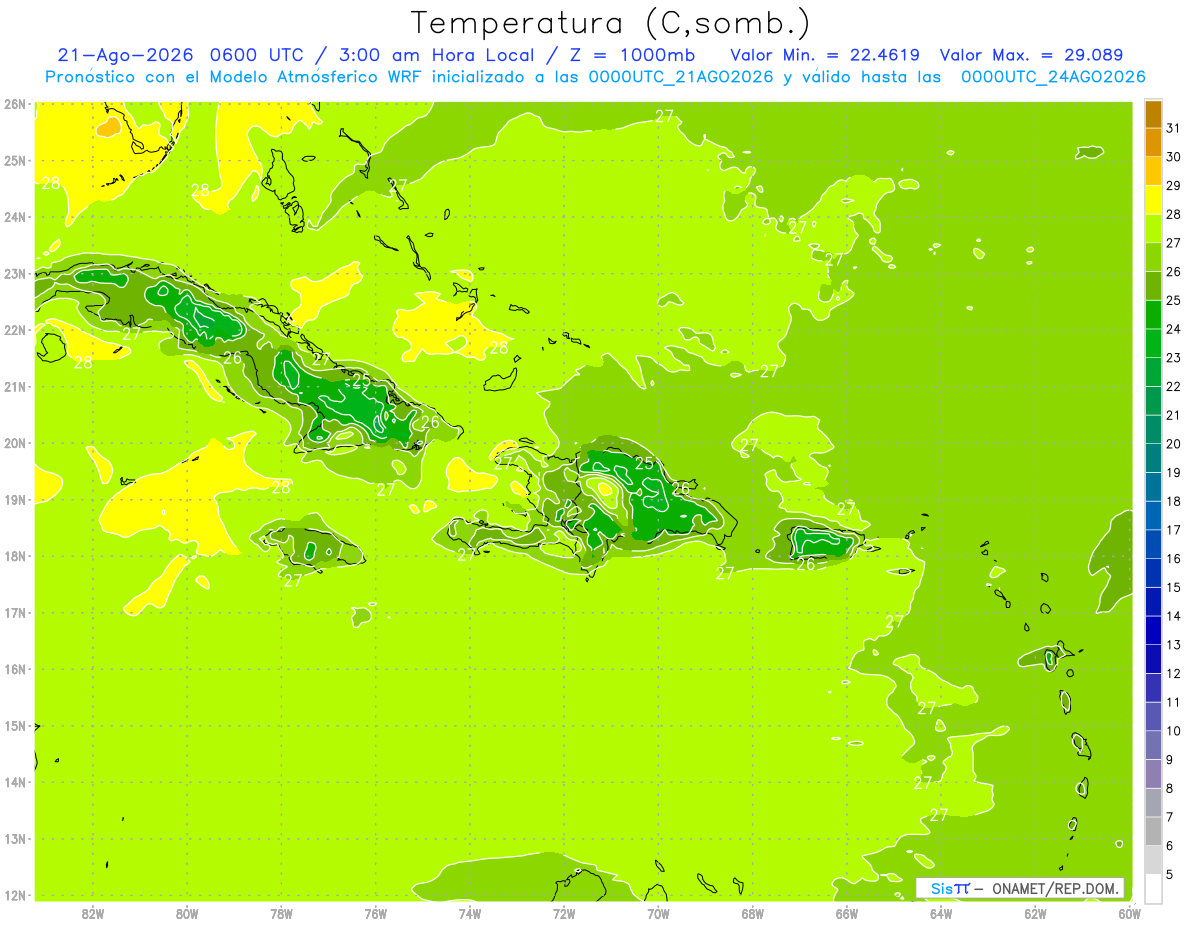Click the "22" label on the color scale
1200x927 pixels.
[1173, 386]
